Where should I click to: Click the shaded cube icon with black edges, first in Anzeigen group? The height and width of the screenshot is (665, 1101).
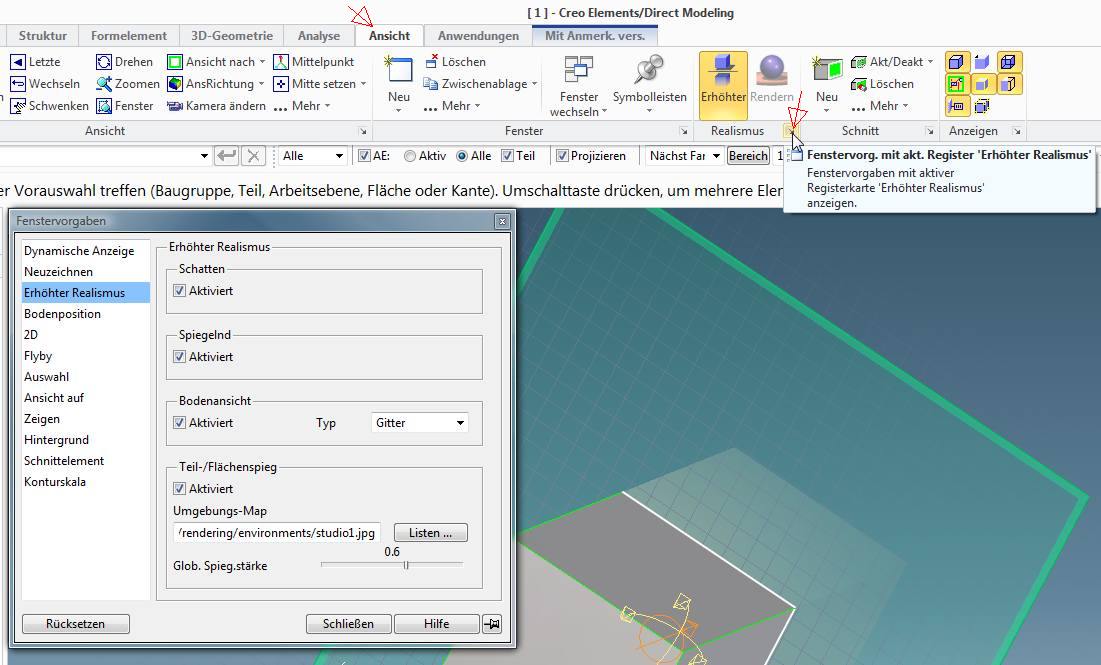tap(956, 62)
